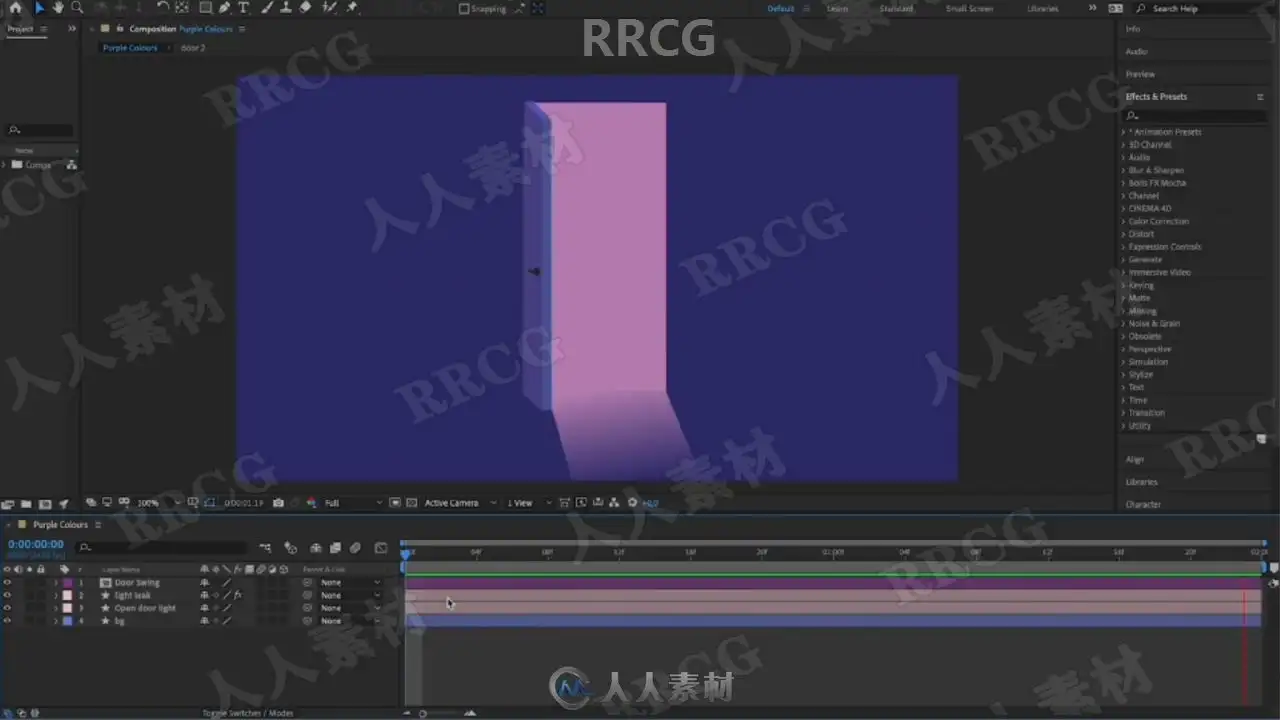Create a new composition from the Project panel

pos(45,504)
